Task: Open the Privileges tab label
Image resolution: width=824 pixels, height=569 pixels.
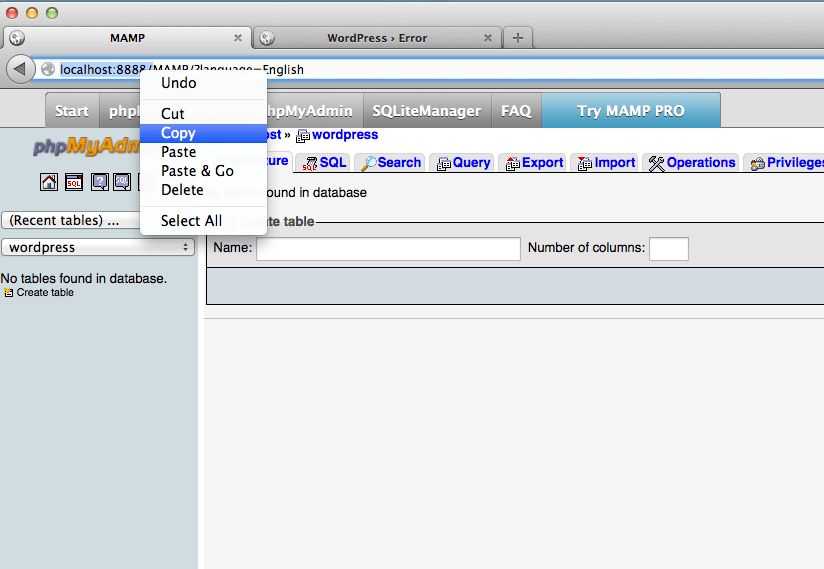Action: (795, 163)
